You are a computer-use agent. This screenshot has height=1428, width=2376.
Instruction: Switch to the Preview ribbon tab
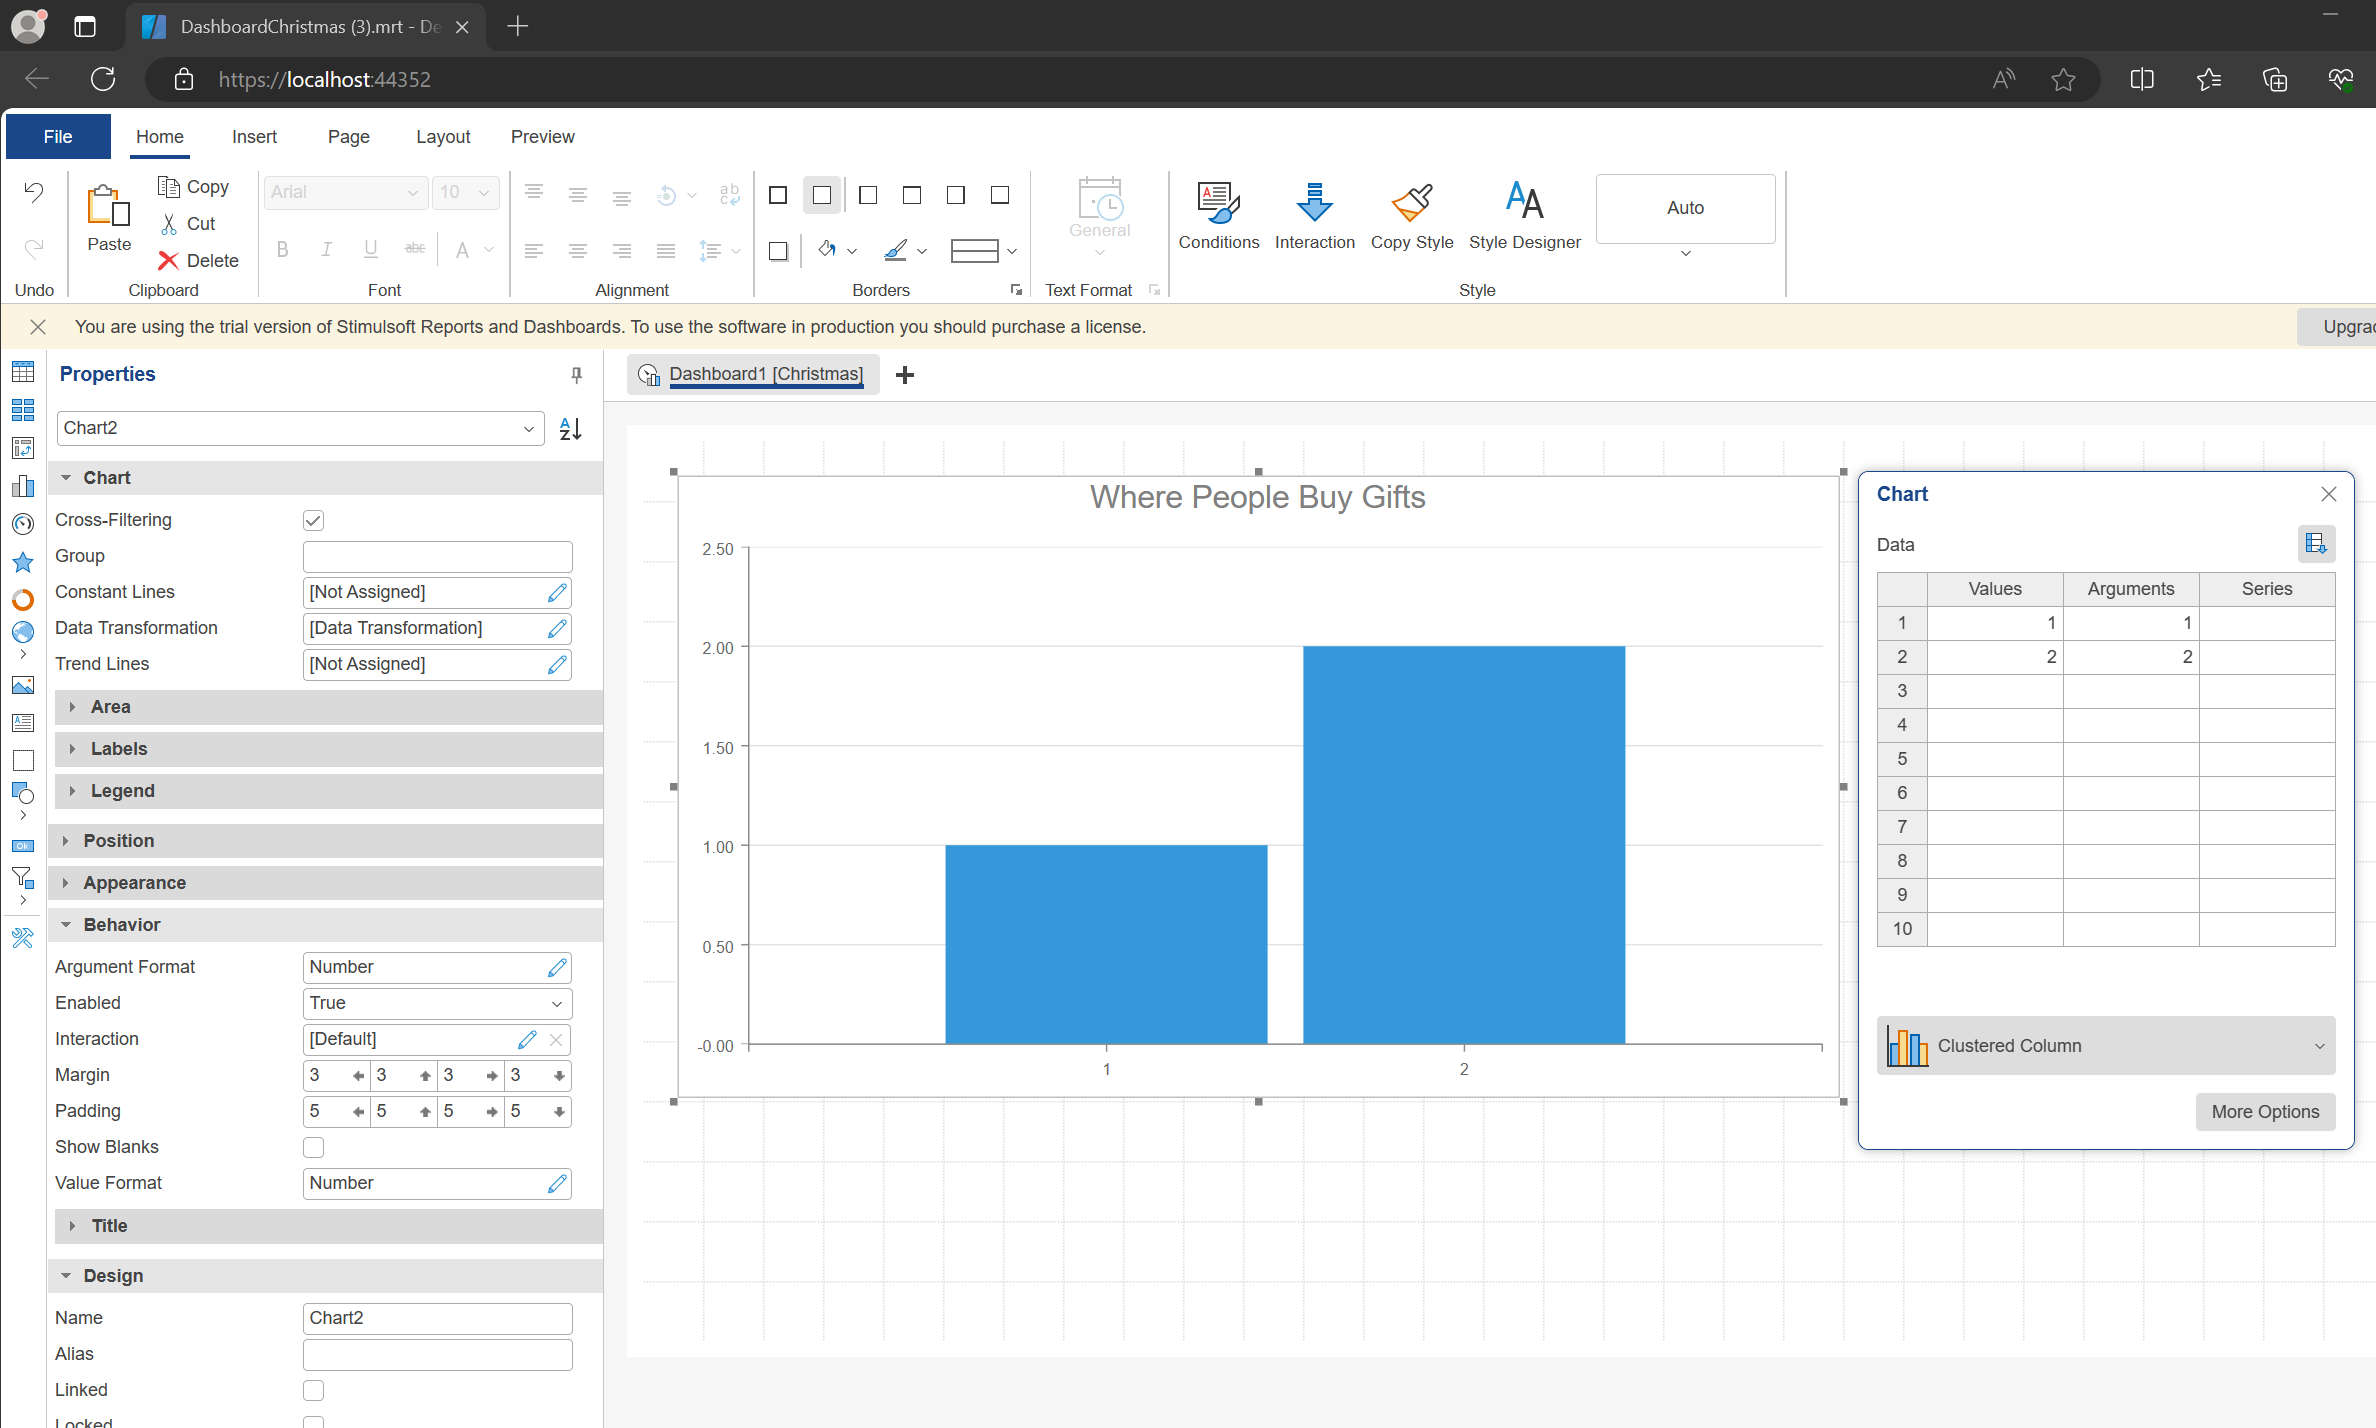(x=540, y=138)
